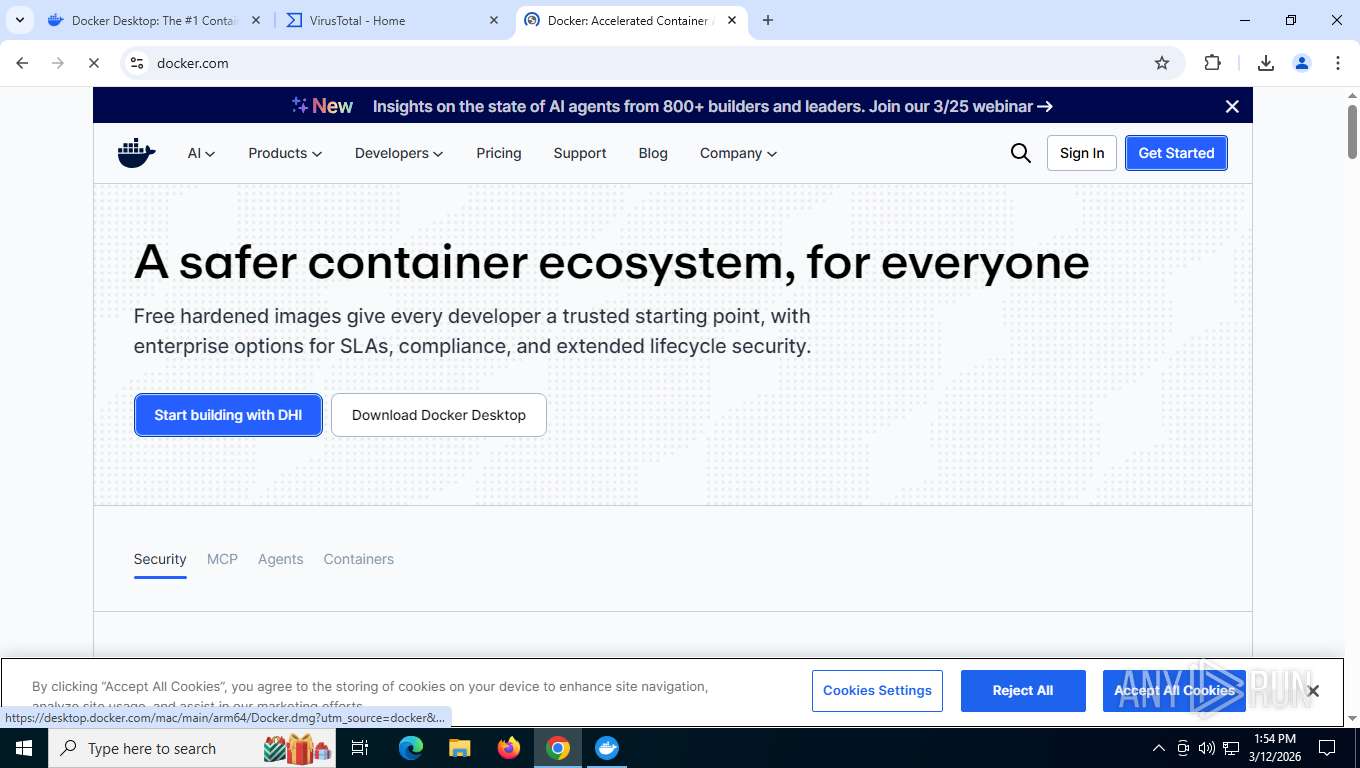Open Chrome profile avatar
1360x768 pixels.
tap(1301, 63)
